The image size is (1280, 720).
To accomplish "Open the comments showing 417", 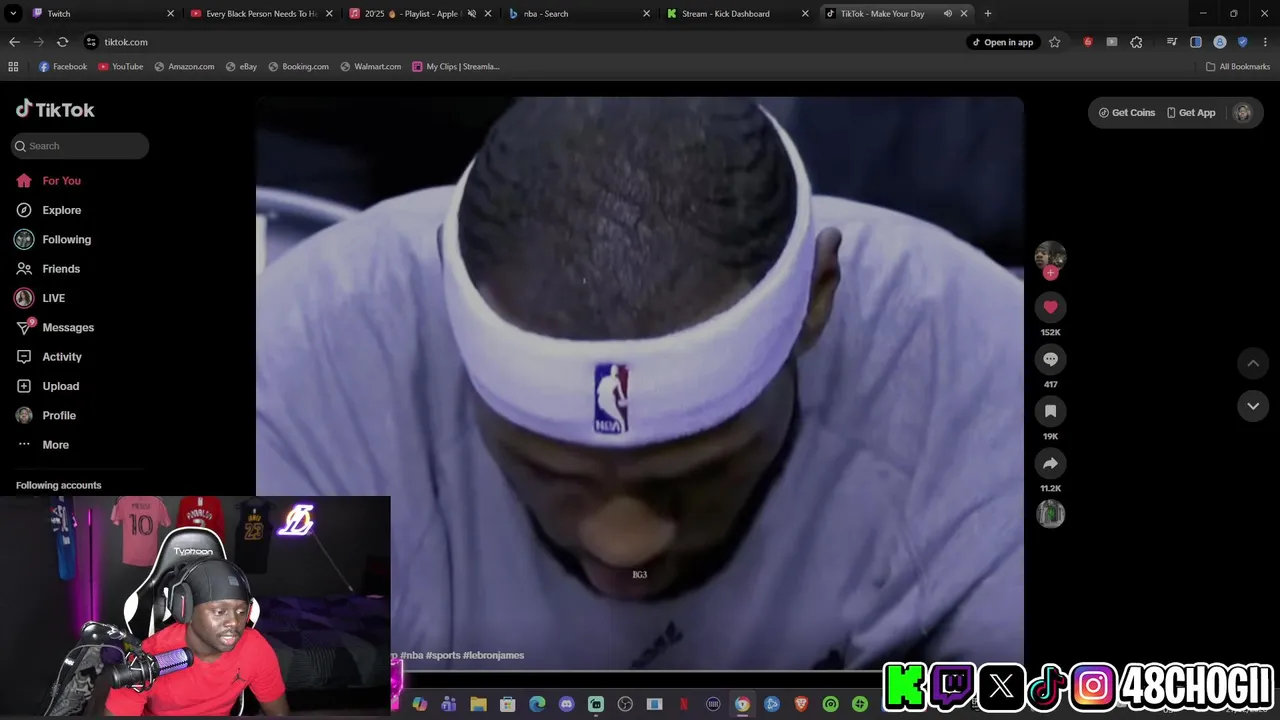I will coord(1050,359).
